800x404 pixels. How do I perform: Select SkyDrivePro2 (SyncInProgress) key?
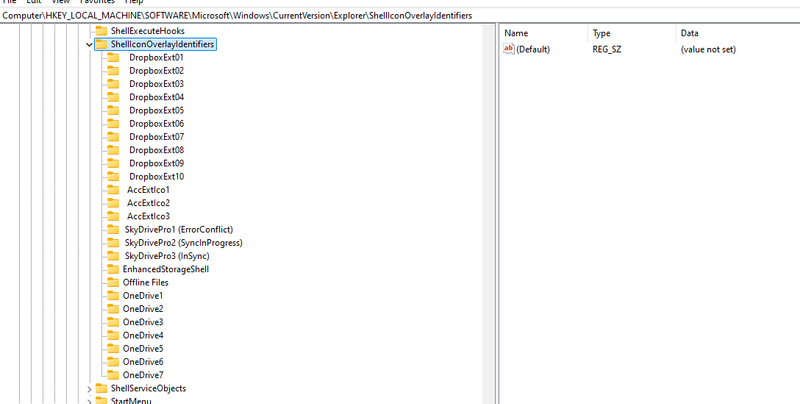[x=184, y=243]
